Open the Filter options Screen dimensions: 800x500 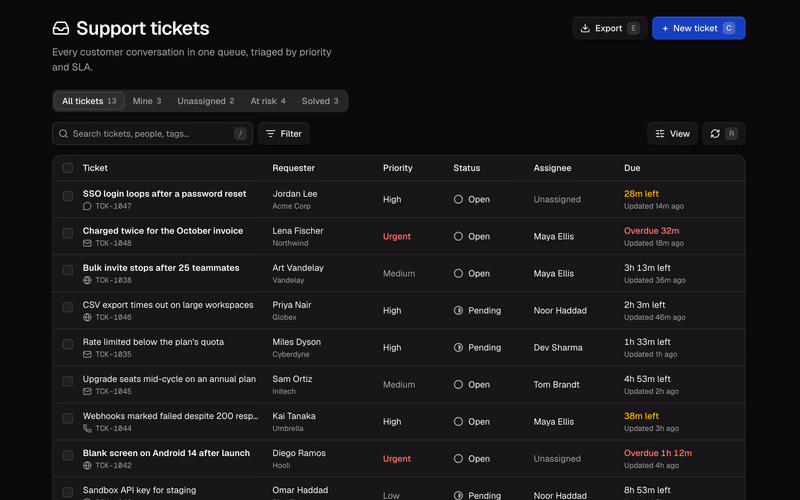point(284,134)
